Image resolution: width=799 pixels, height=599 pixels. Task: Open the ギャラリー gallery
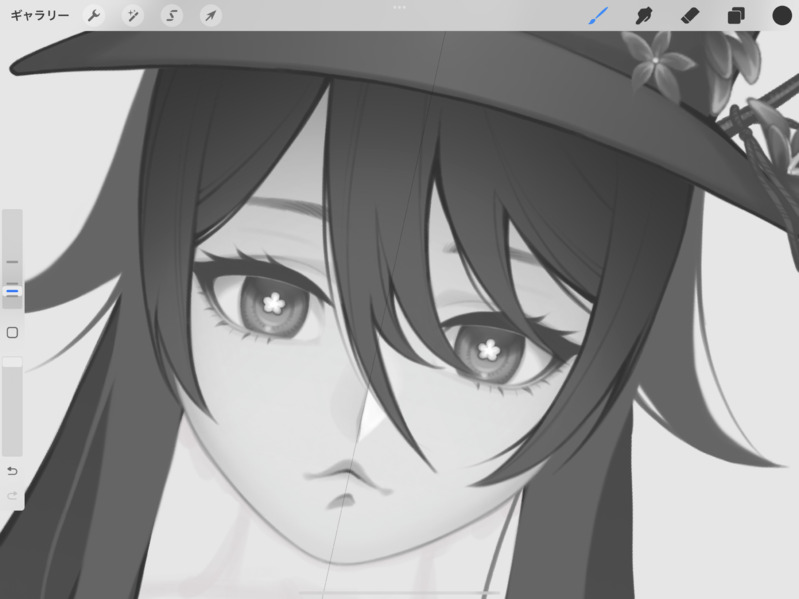40,15
